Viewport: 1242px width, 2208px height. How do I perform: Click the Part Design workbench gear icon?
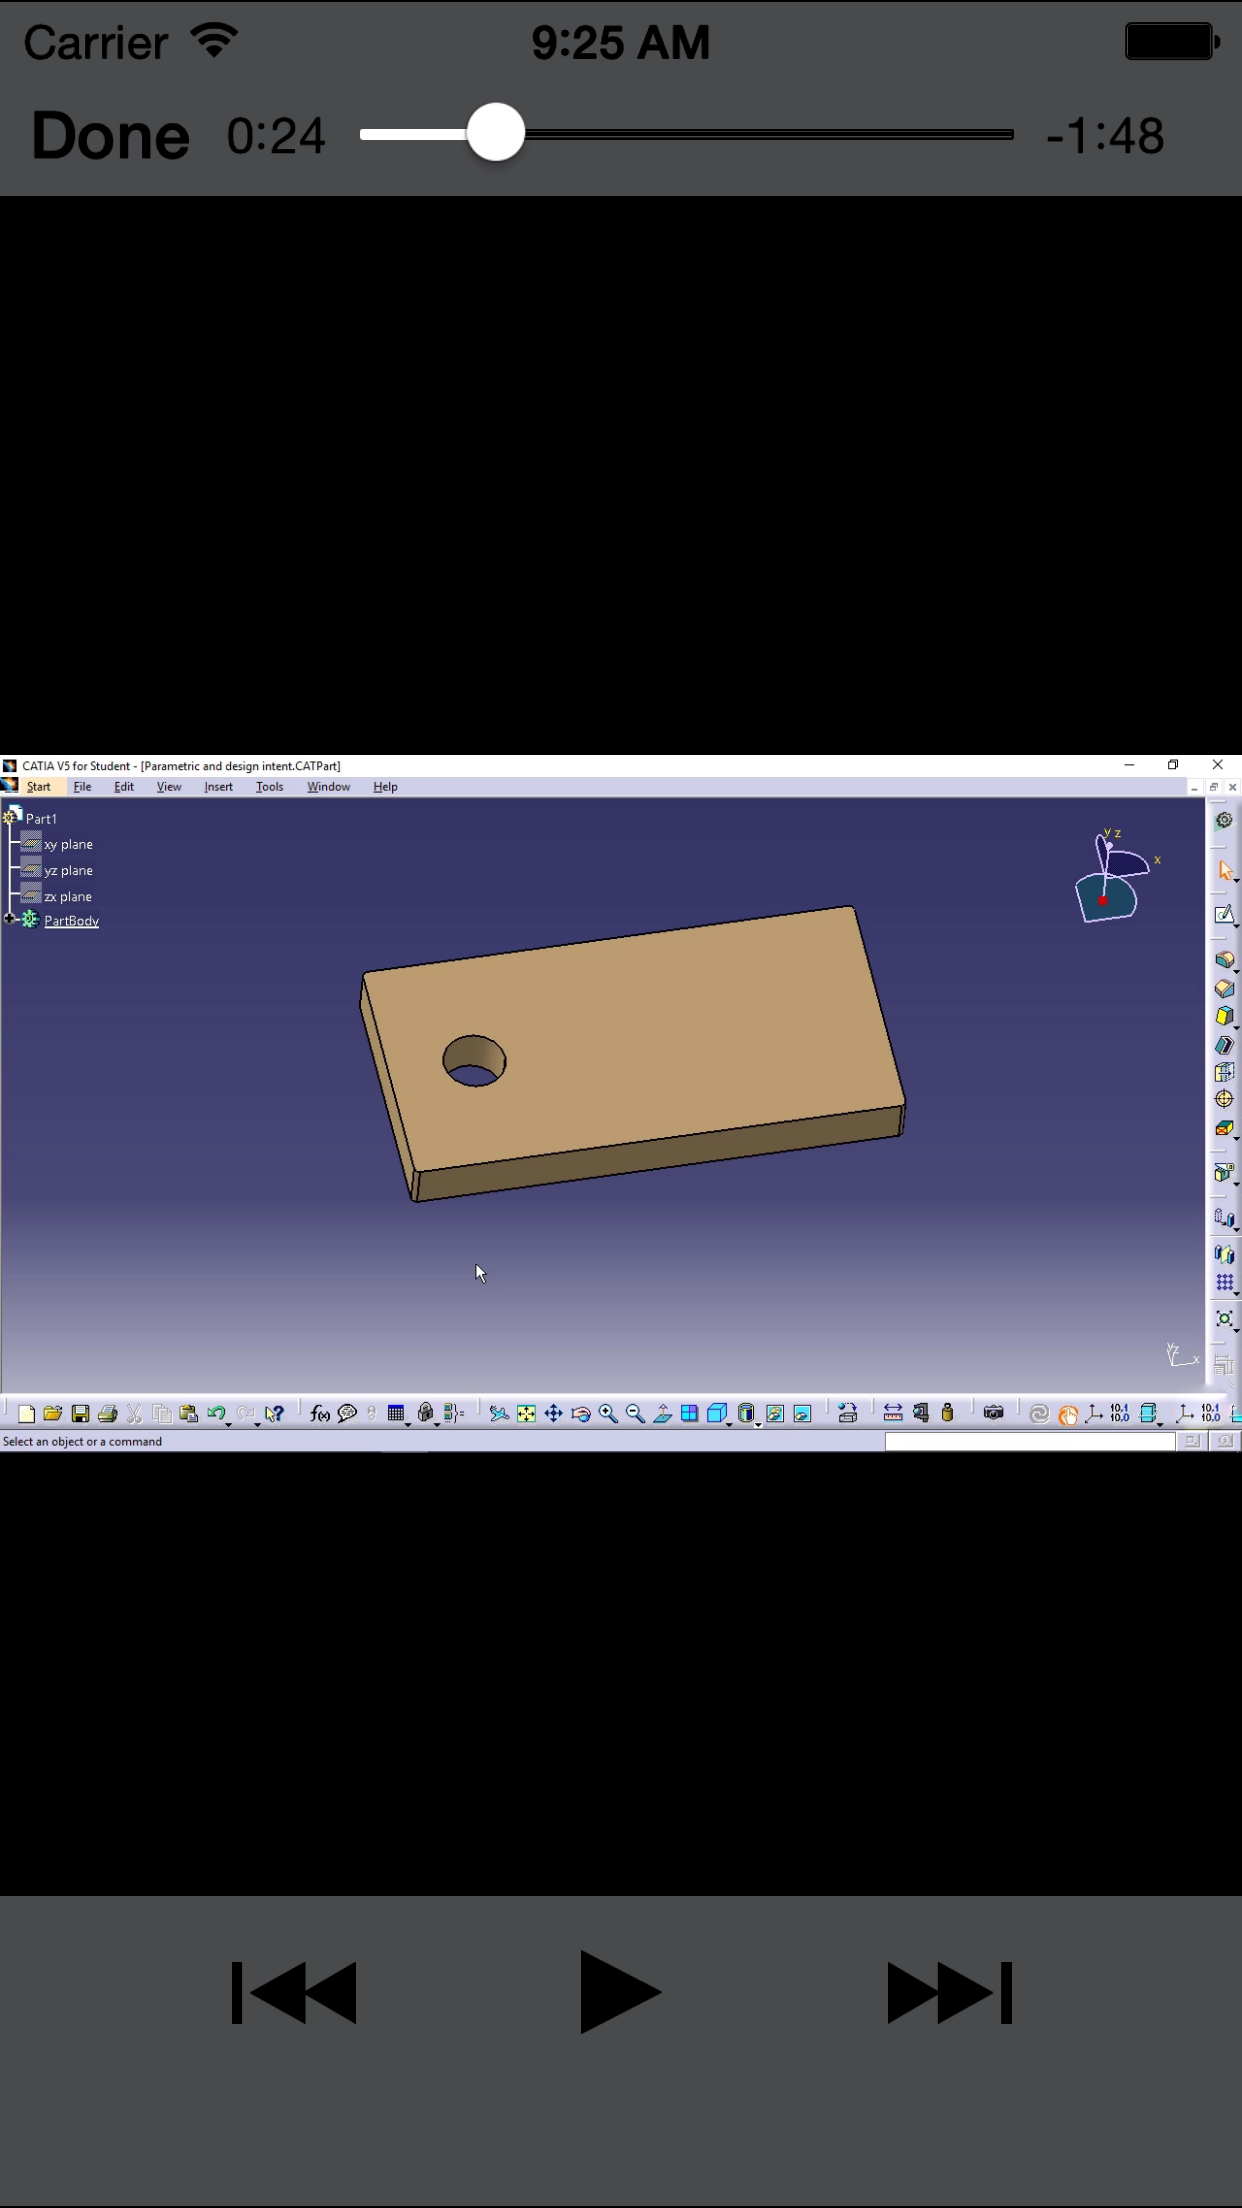point(1224,820)
